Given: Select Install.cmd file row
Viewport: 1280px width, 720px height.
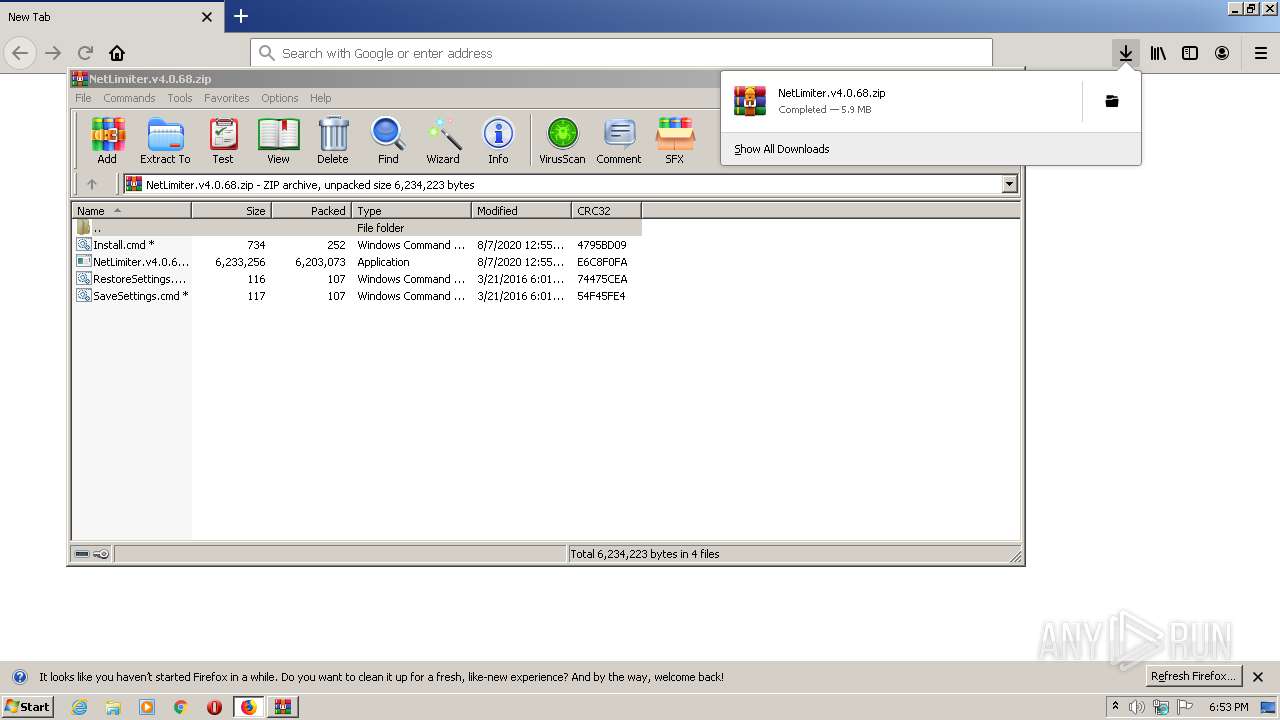Looking at the screenshot, I should [x=357, y=245].
